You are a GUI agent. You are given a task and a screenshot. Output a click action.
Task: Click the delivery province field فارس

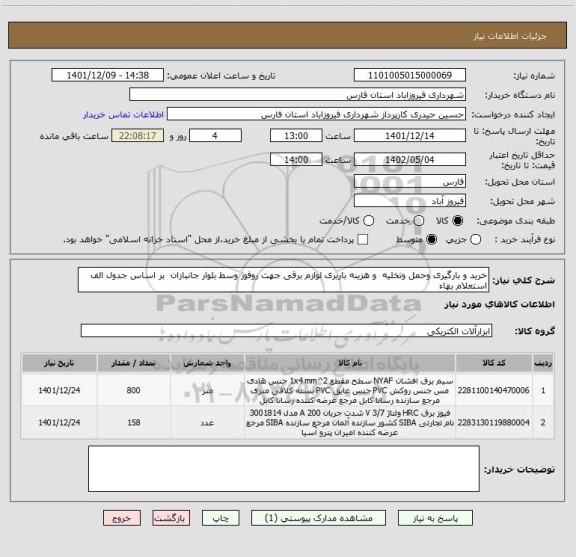410,181
